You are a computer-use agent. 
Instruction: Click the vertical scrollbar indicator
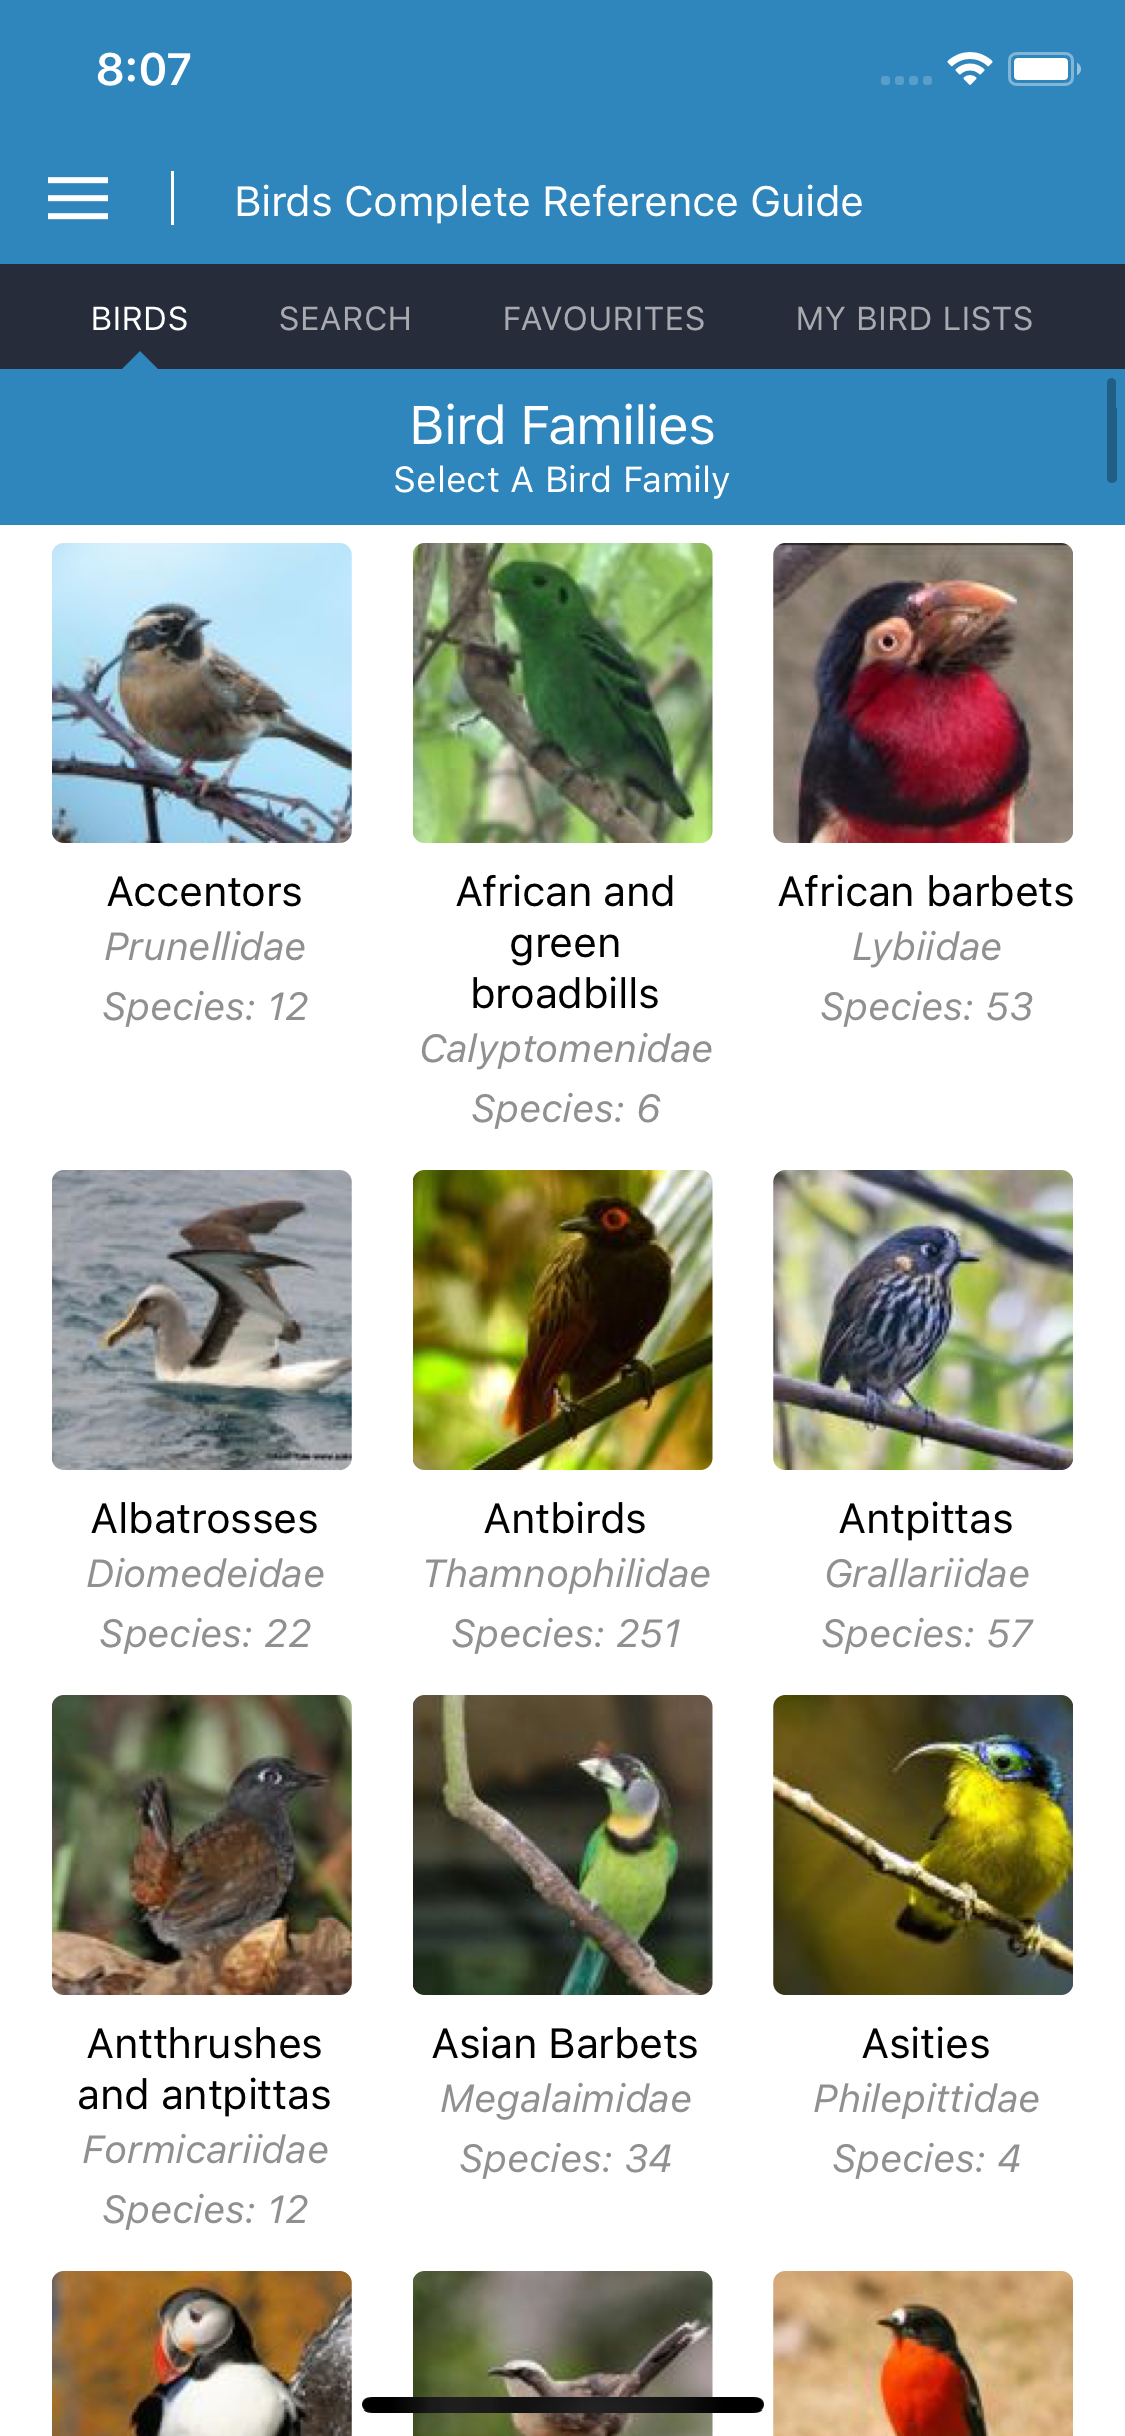point(1111,431)
